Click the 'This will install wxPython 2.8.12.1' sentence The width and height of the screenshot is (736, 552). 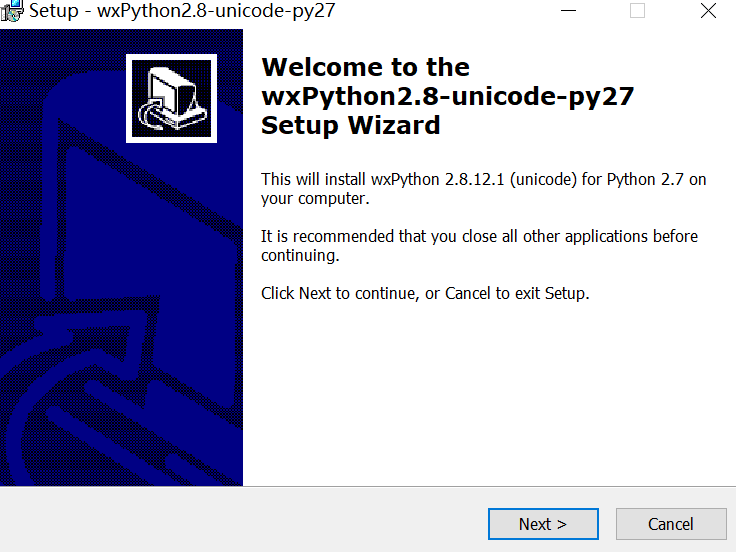483,179
